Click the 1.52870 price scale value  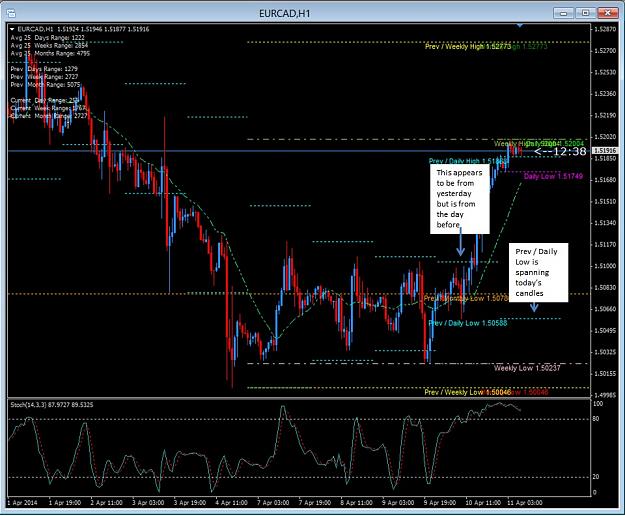coord(605,29)
